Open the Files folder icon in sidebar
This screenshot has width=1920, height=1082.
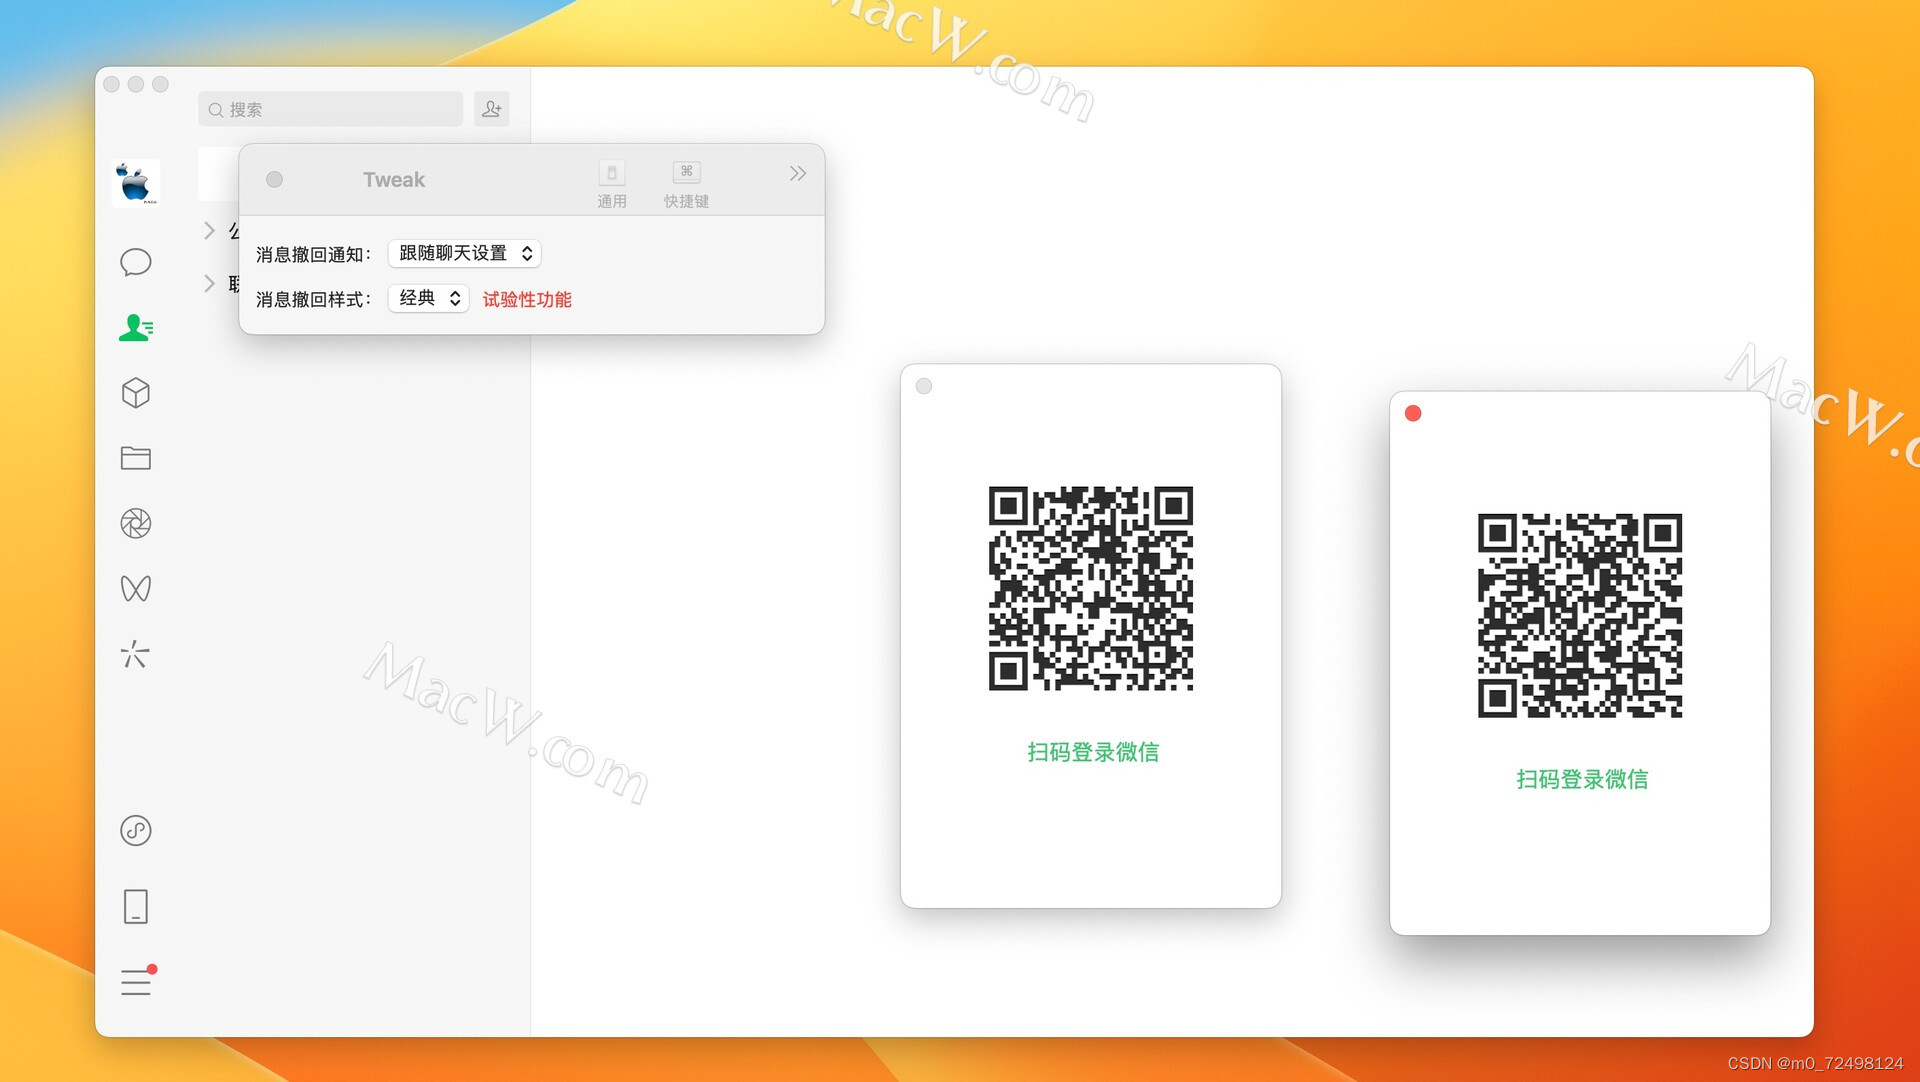[135, 457]
